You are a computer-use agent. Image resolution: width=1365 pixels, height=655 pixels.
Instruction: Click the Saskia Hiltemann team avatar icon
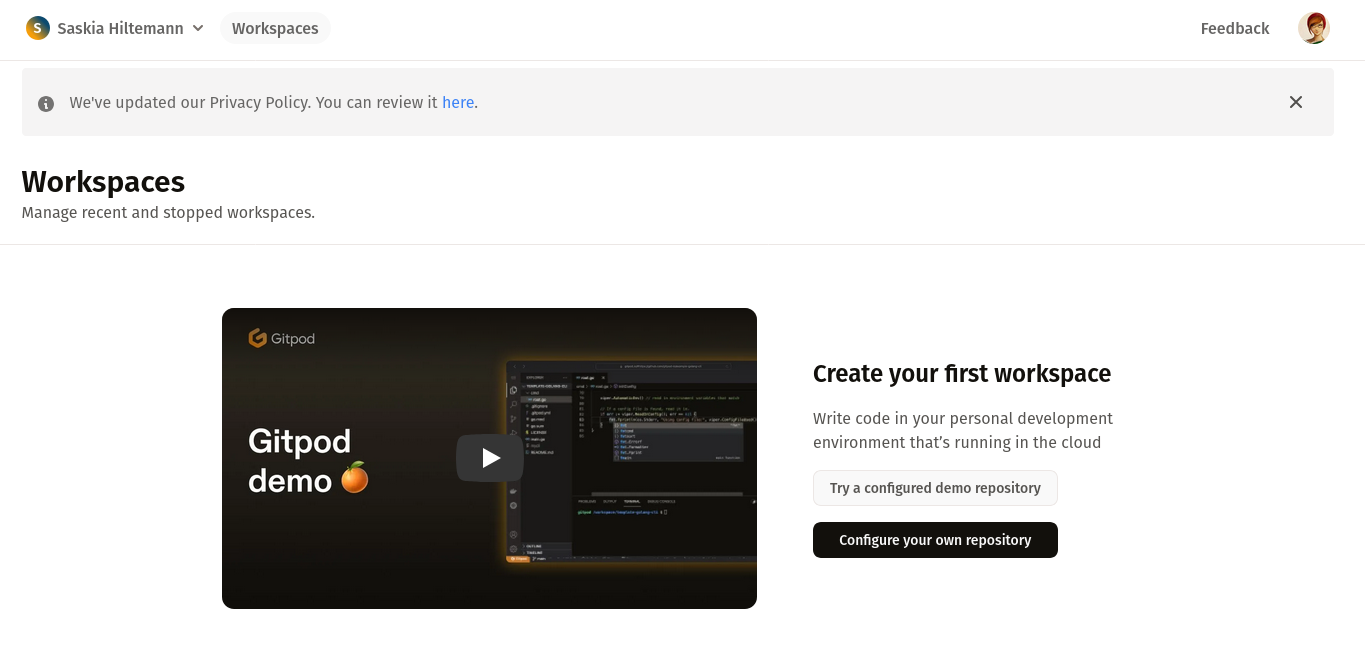click(x=37, y=28)
